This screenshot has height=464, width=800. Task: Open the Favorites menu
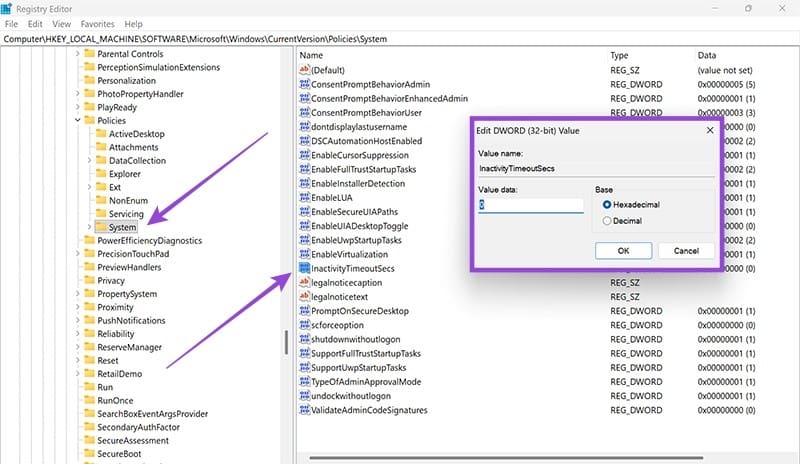pyautogui.click(x=96, y=23)
